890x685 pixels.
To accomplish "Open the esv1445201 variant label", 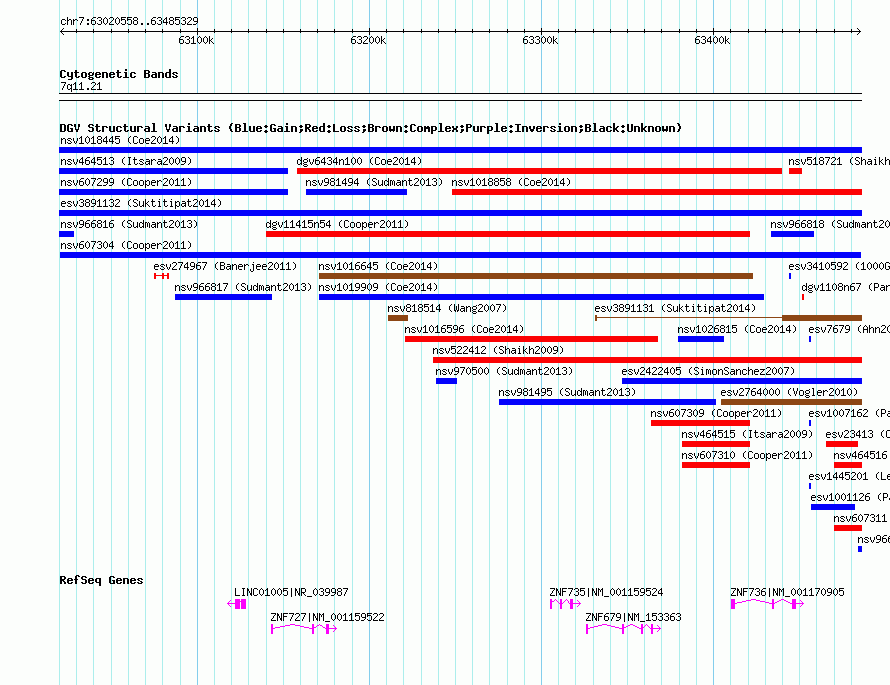I will [x=849, y=476].
